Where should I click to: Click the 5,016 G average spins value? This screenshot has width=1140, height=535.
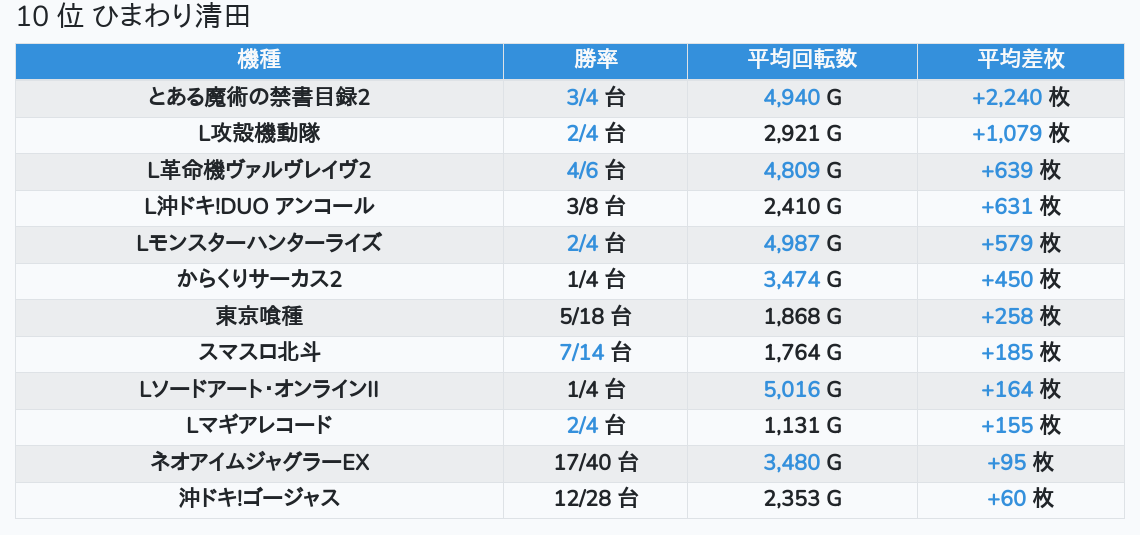(x=802, y=389)
